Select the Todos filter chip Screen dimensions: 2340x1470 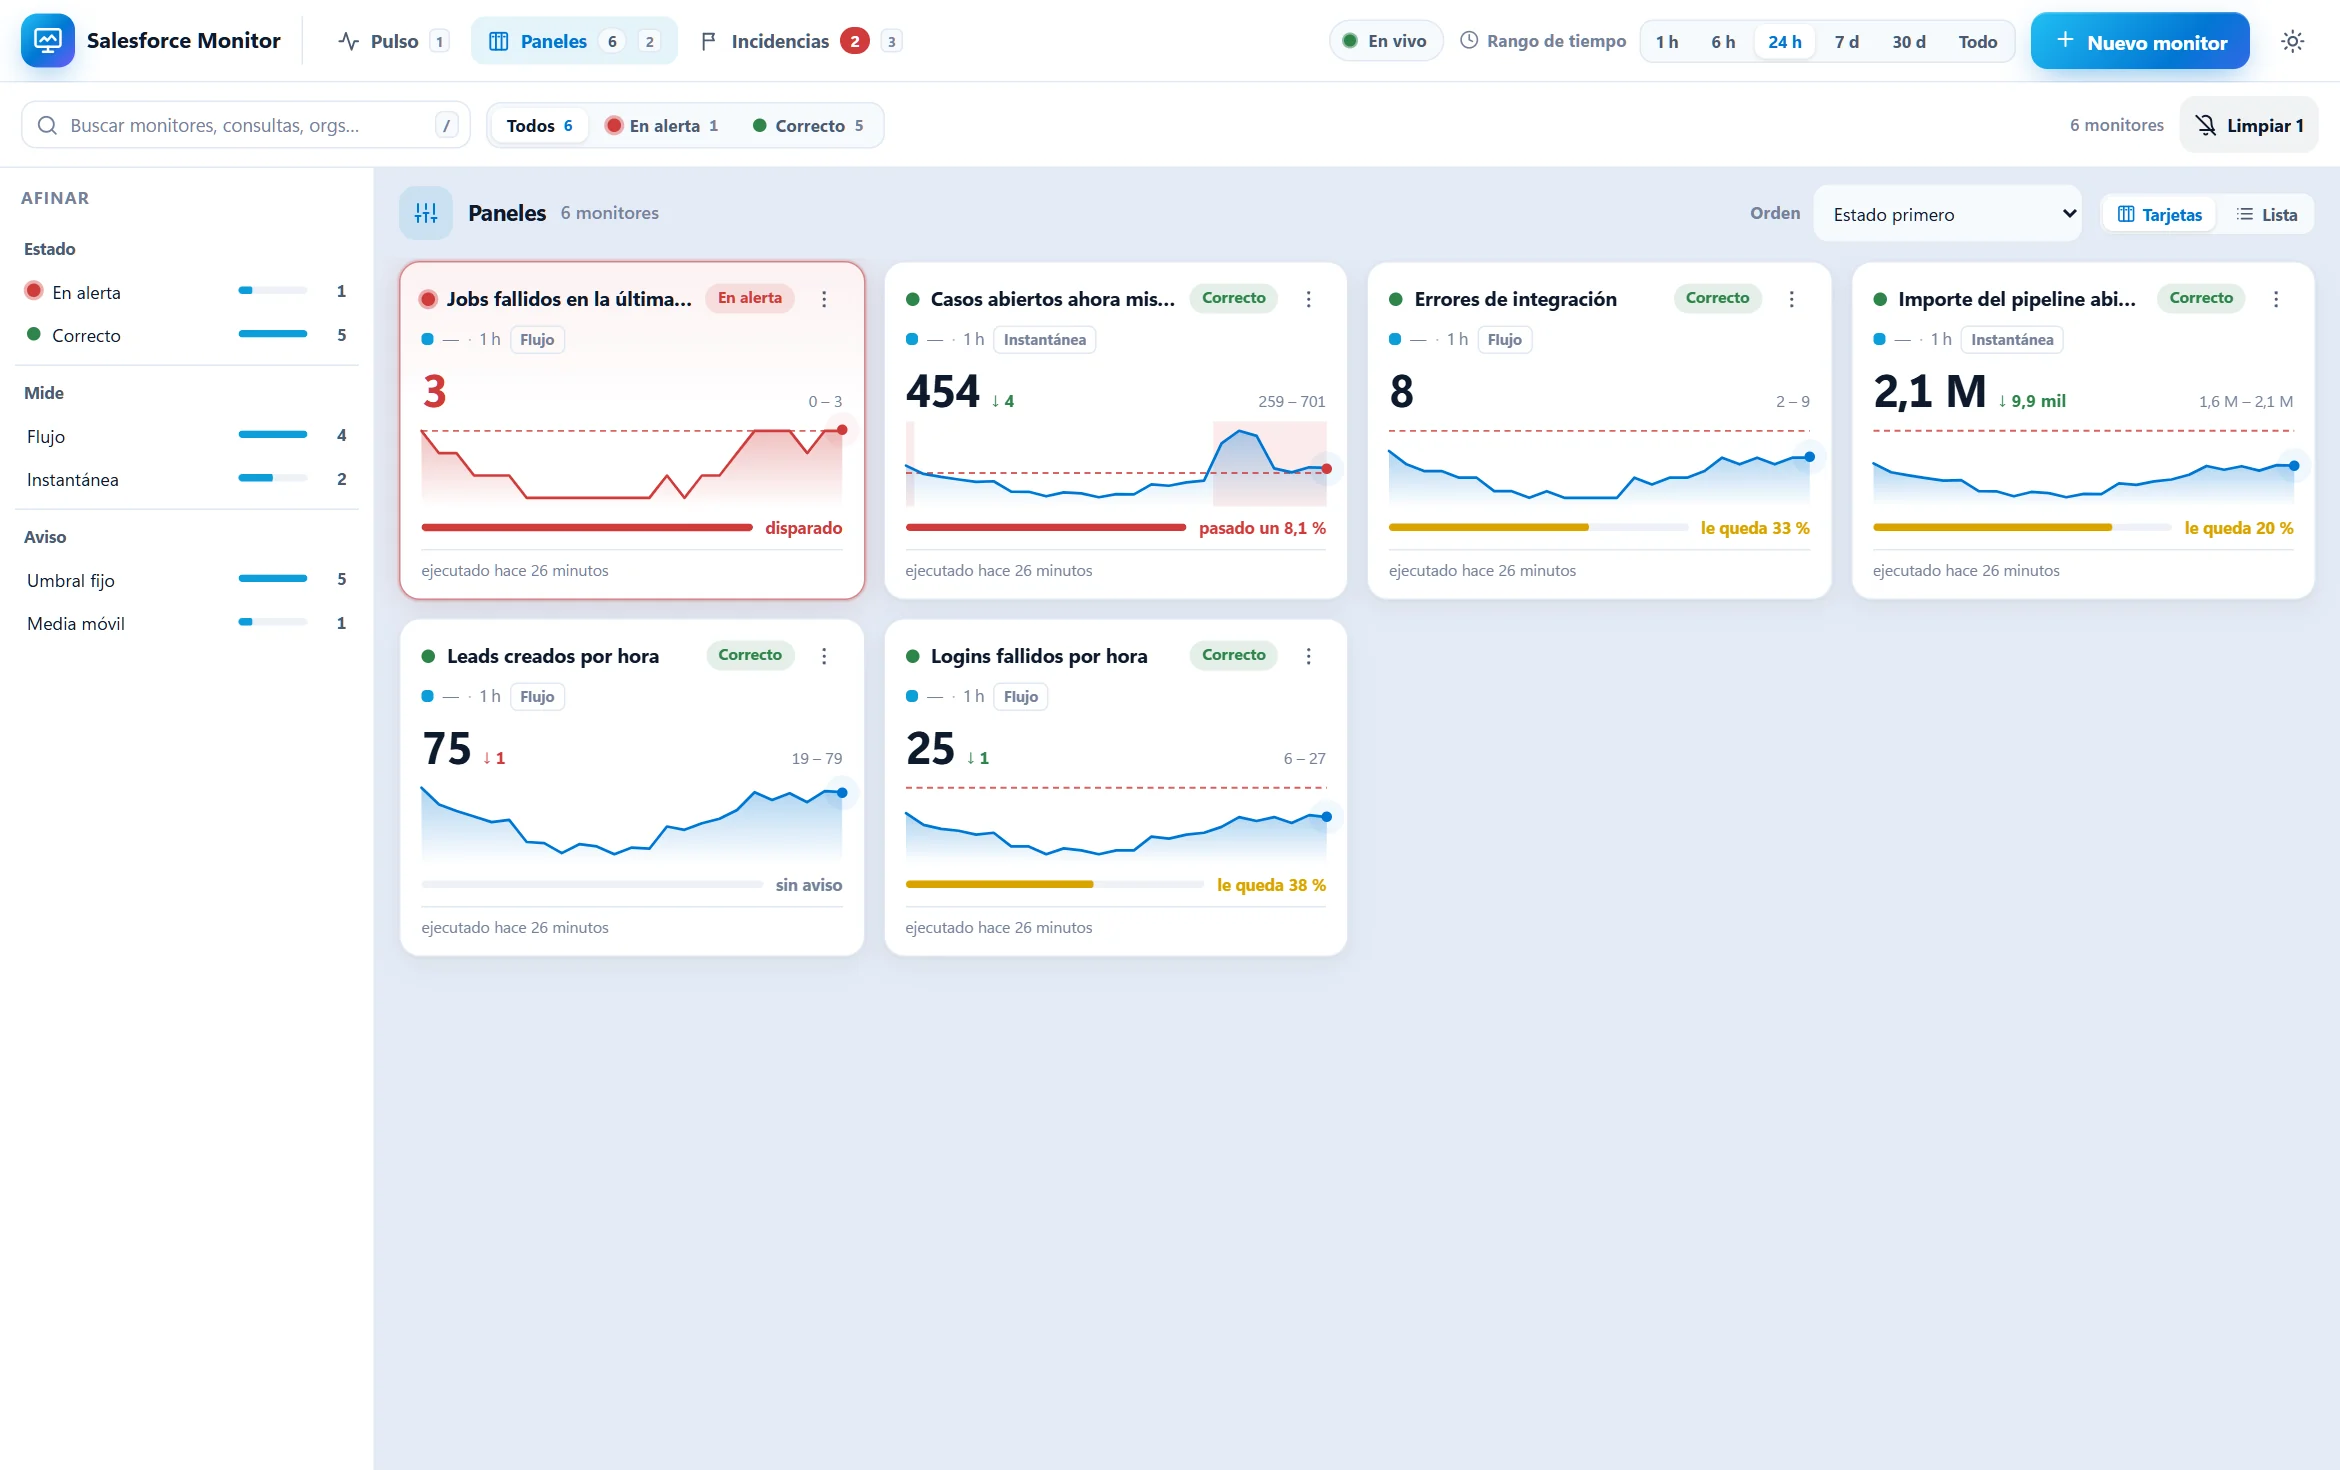click(540, 125)
